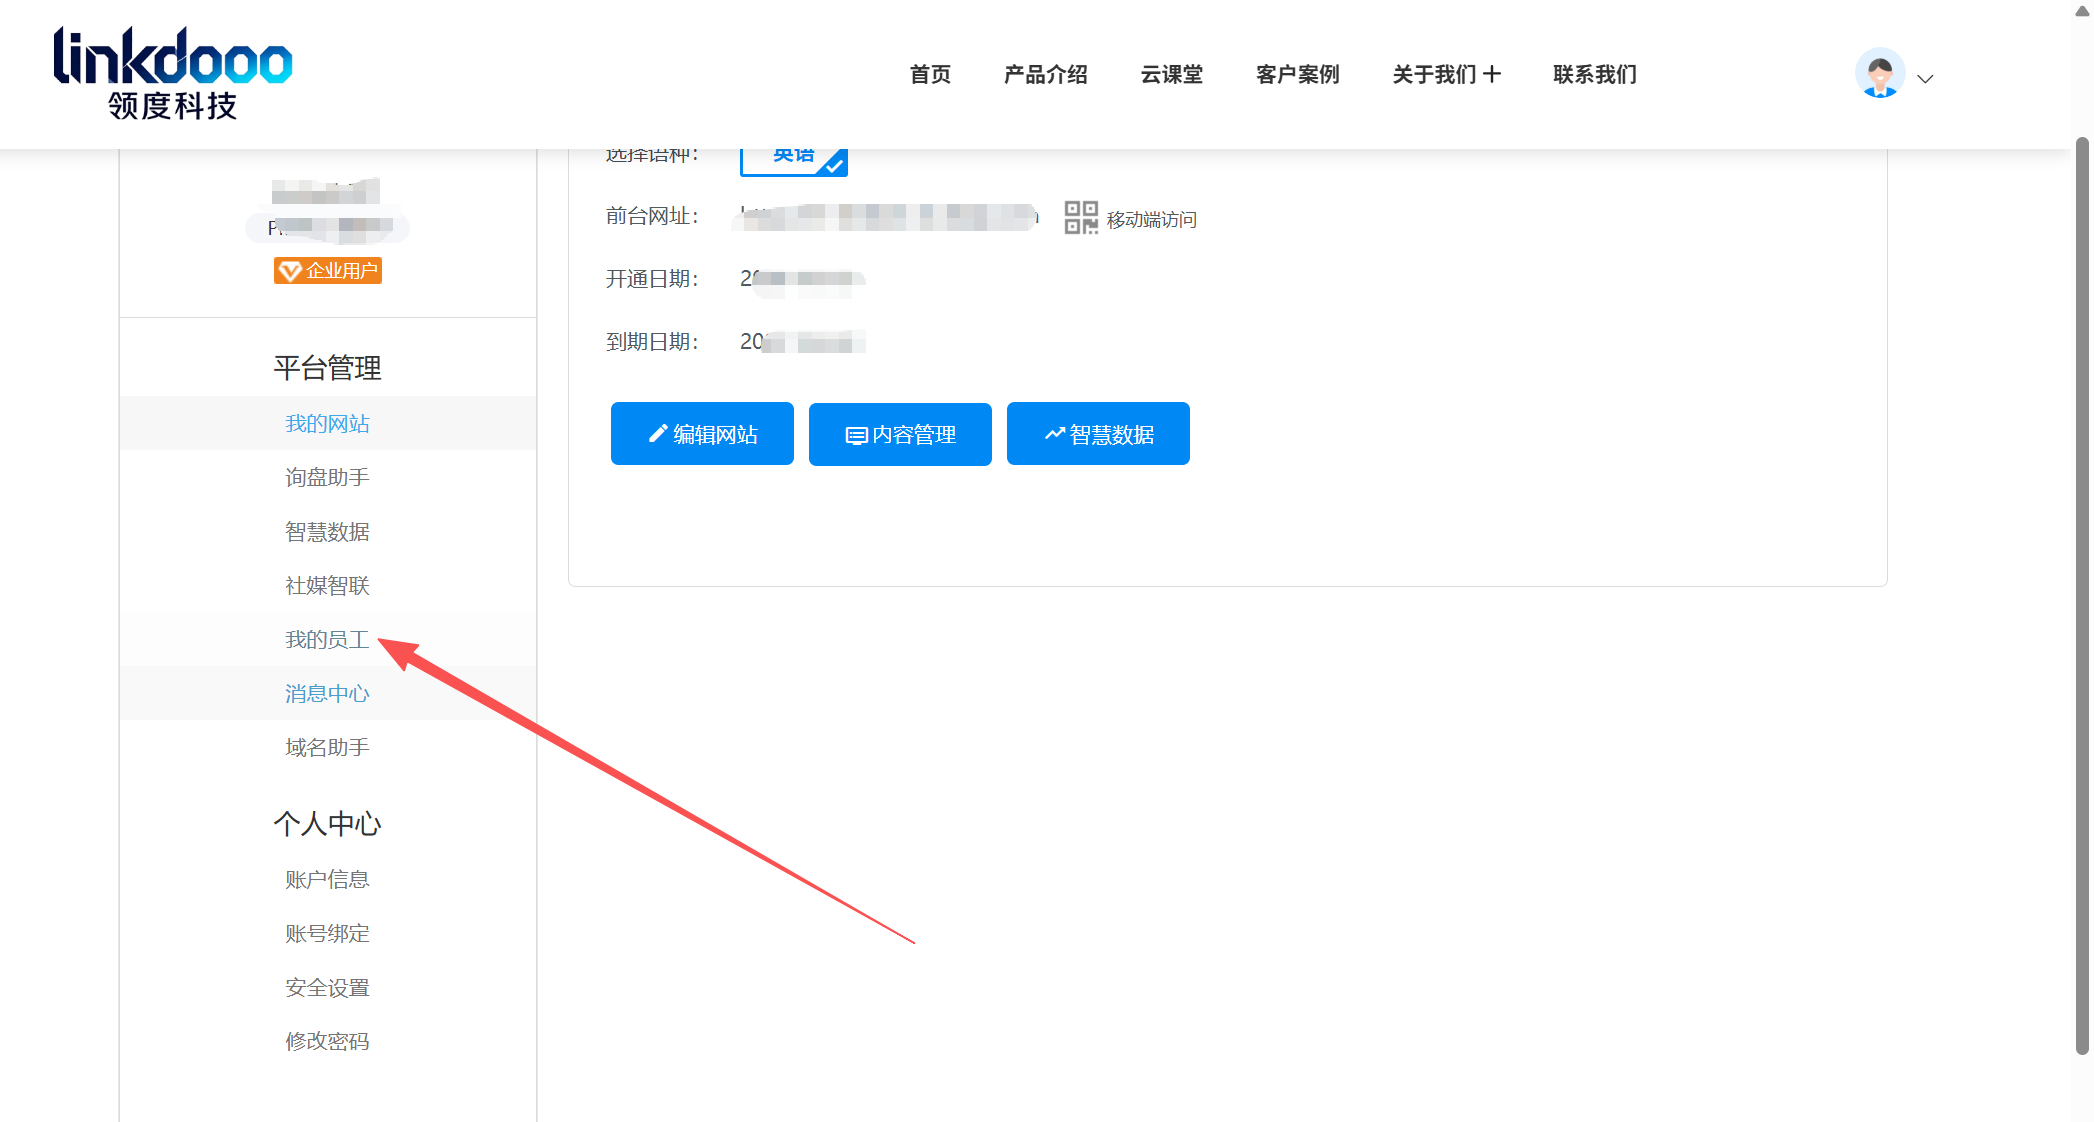Click the 编辑网站 button

coord(702,434)
